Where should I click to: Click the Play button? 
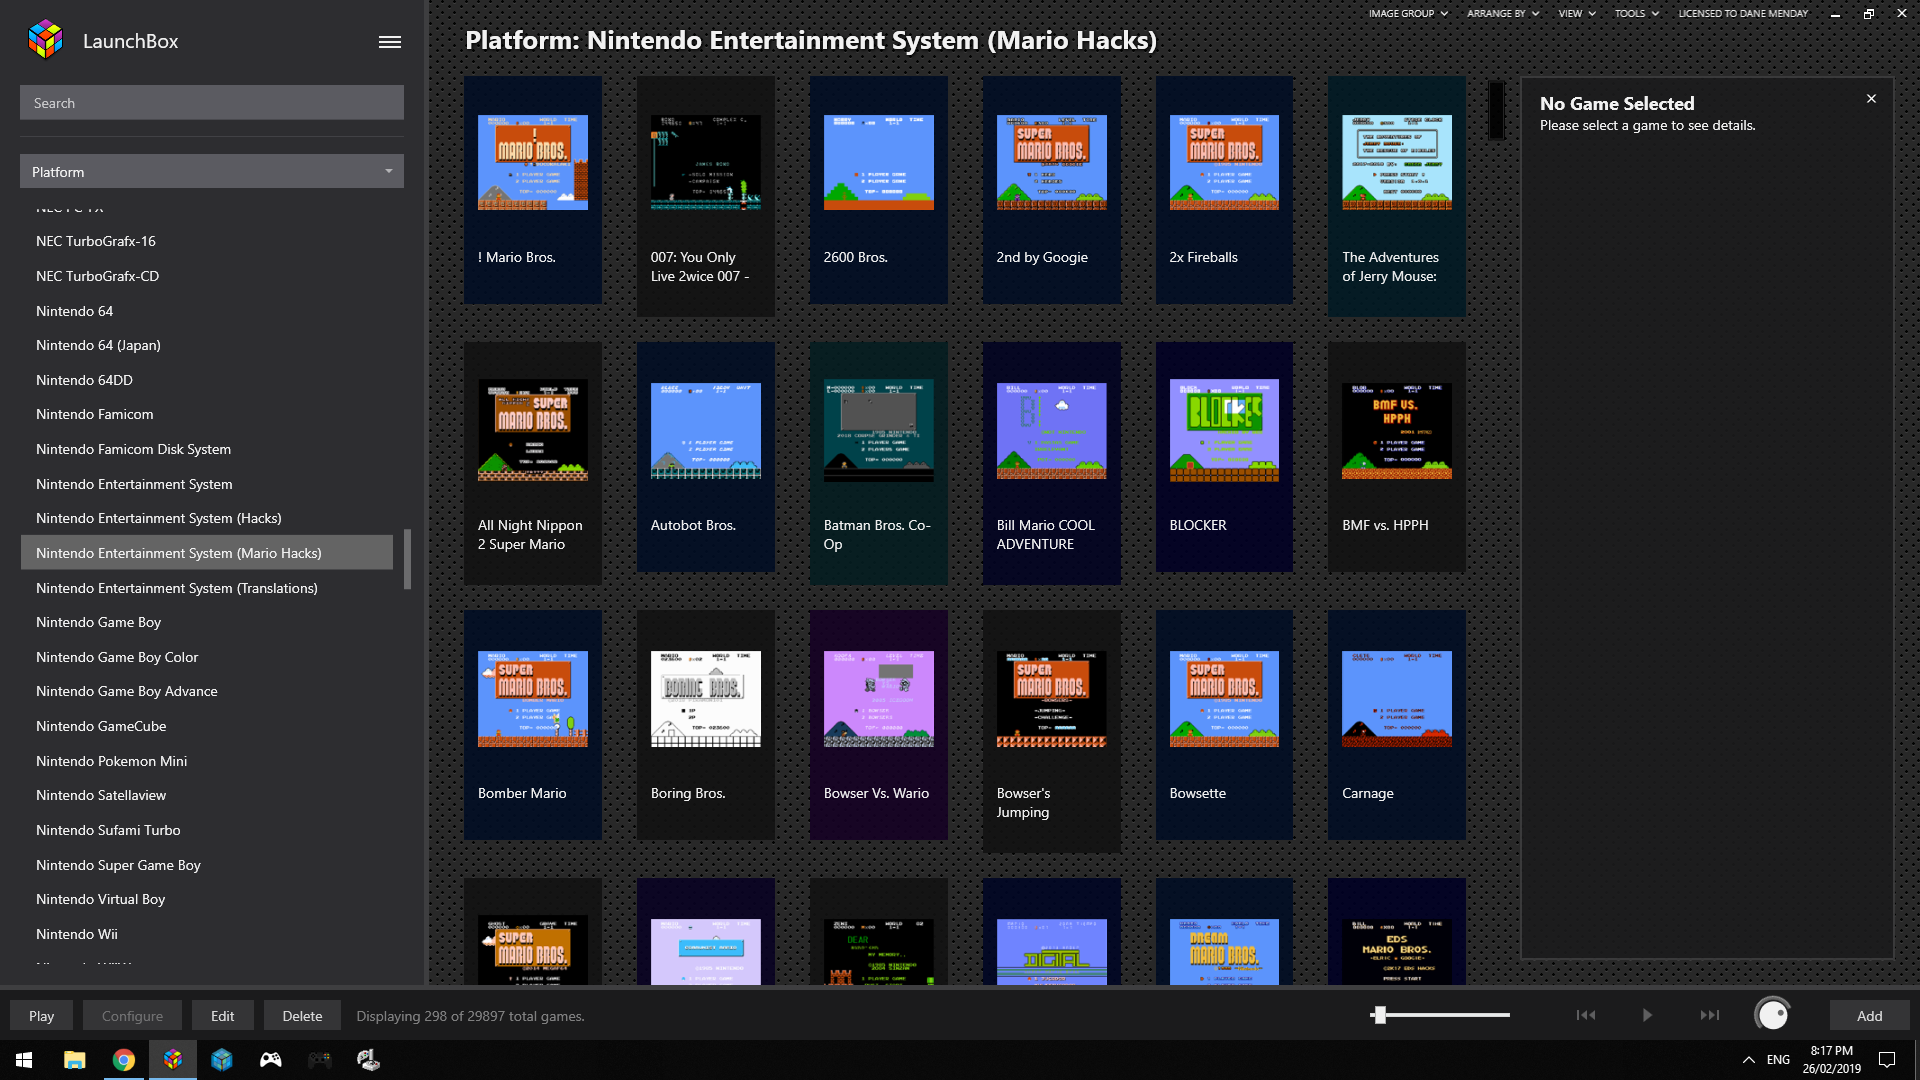tap(42, 1016)
